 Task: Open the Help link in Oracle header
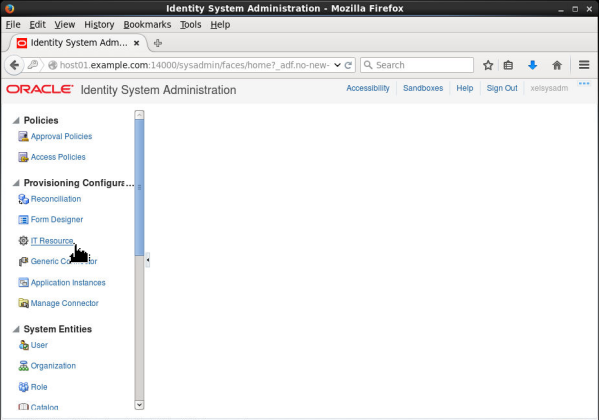pyautogui.click(x=465, y=88)
